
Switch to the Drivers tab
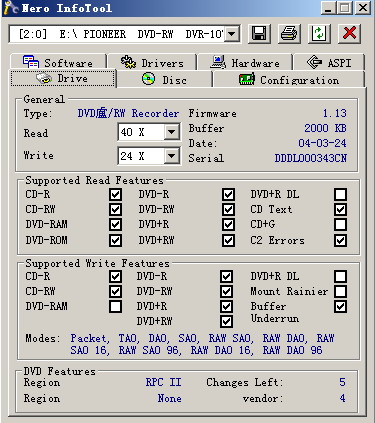(152, 62)
